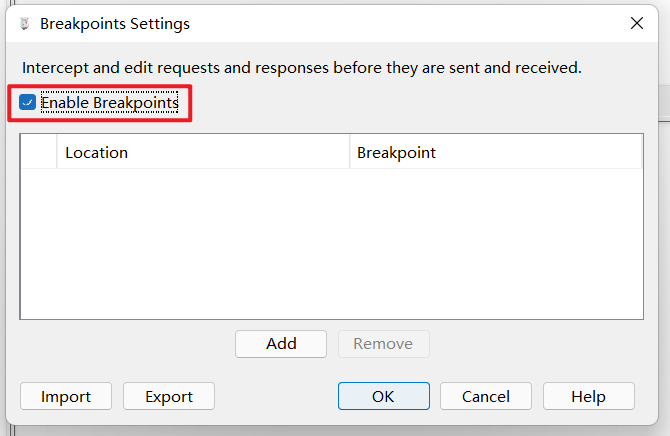Click empty area under the narrow first column
The height and width of the screenshot is (436, 670).
[38, 244]
